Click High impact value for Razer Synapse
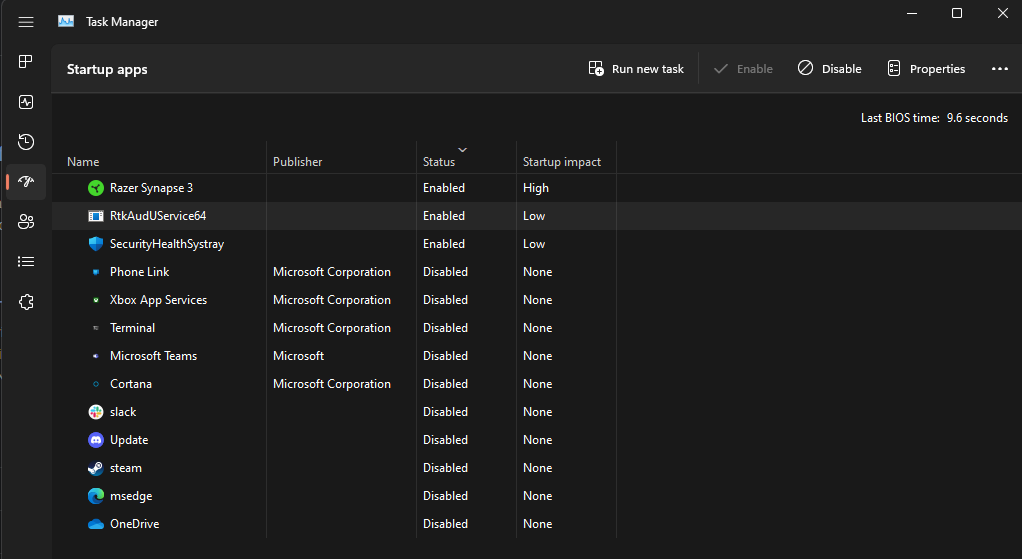This screenshot has height=559, width=1022. [x=536, y=188]
